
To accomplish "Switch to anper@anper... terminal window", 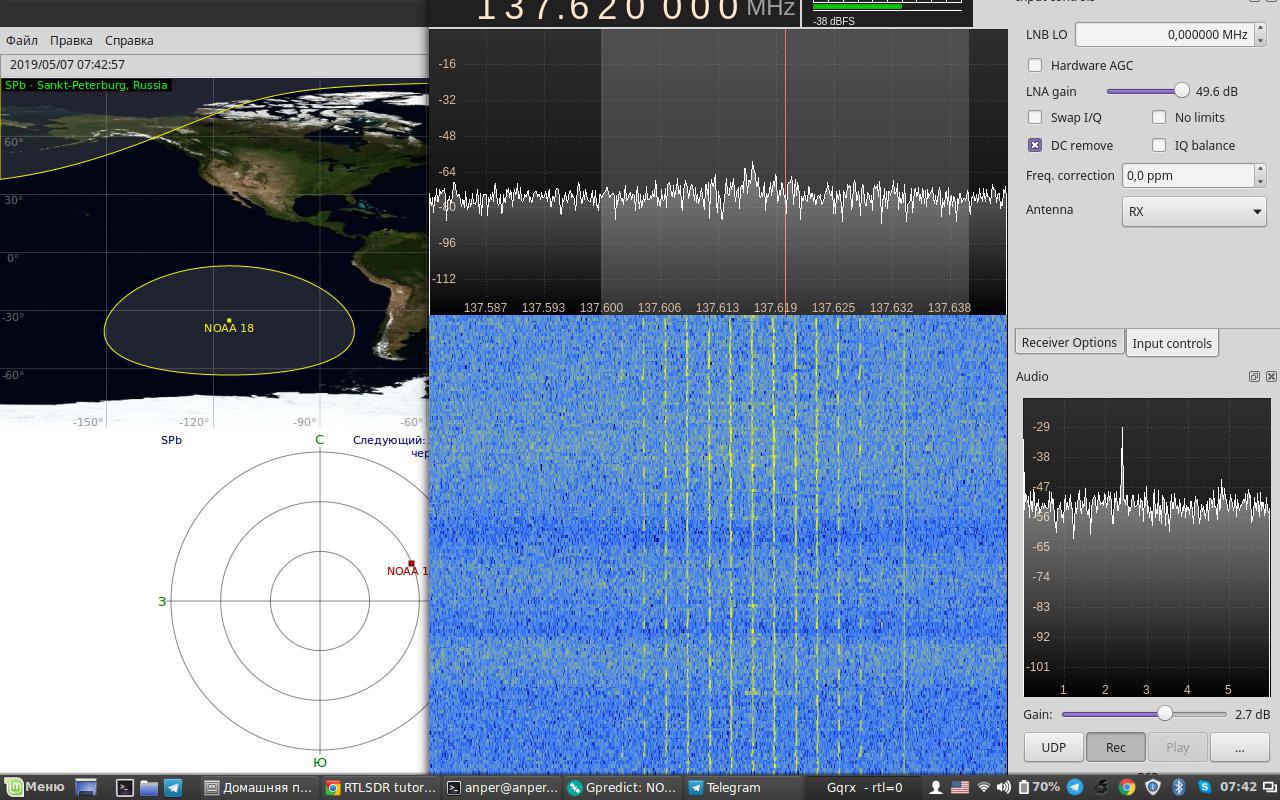I will (x=502, y=788).
